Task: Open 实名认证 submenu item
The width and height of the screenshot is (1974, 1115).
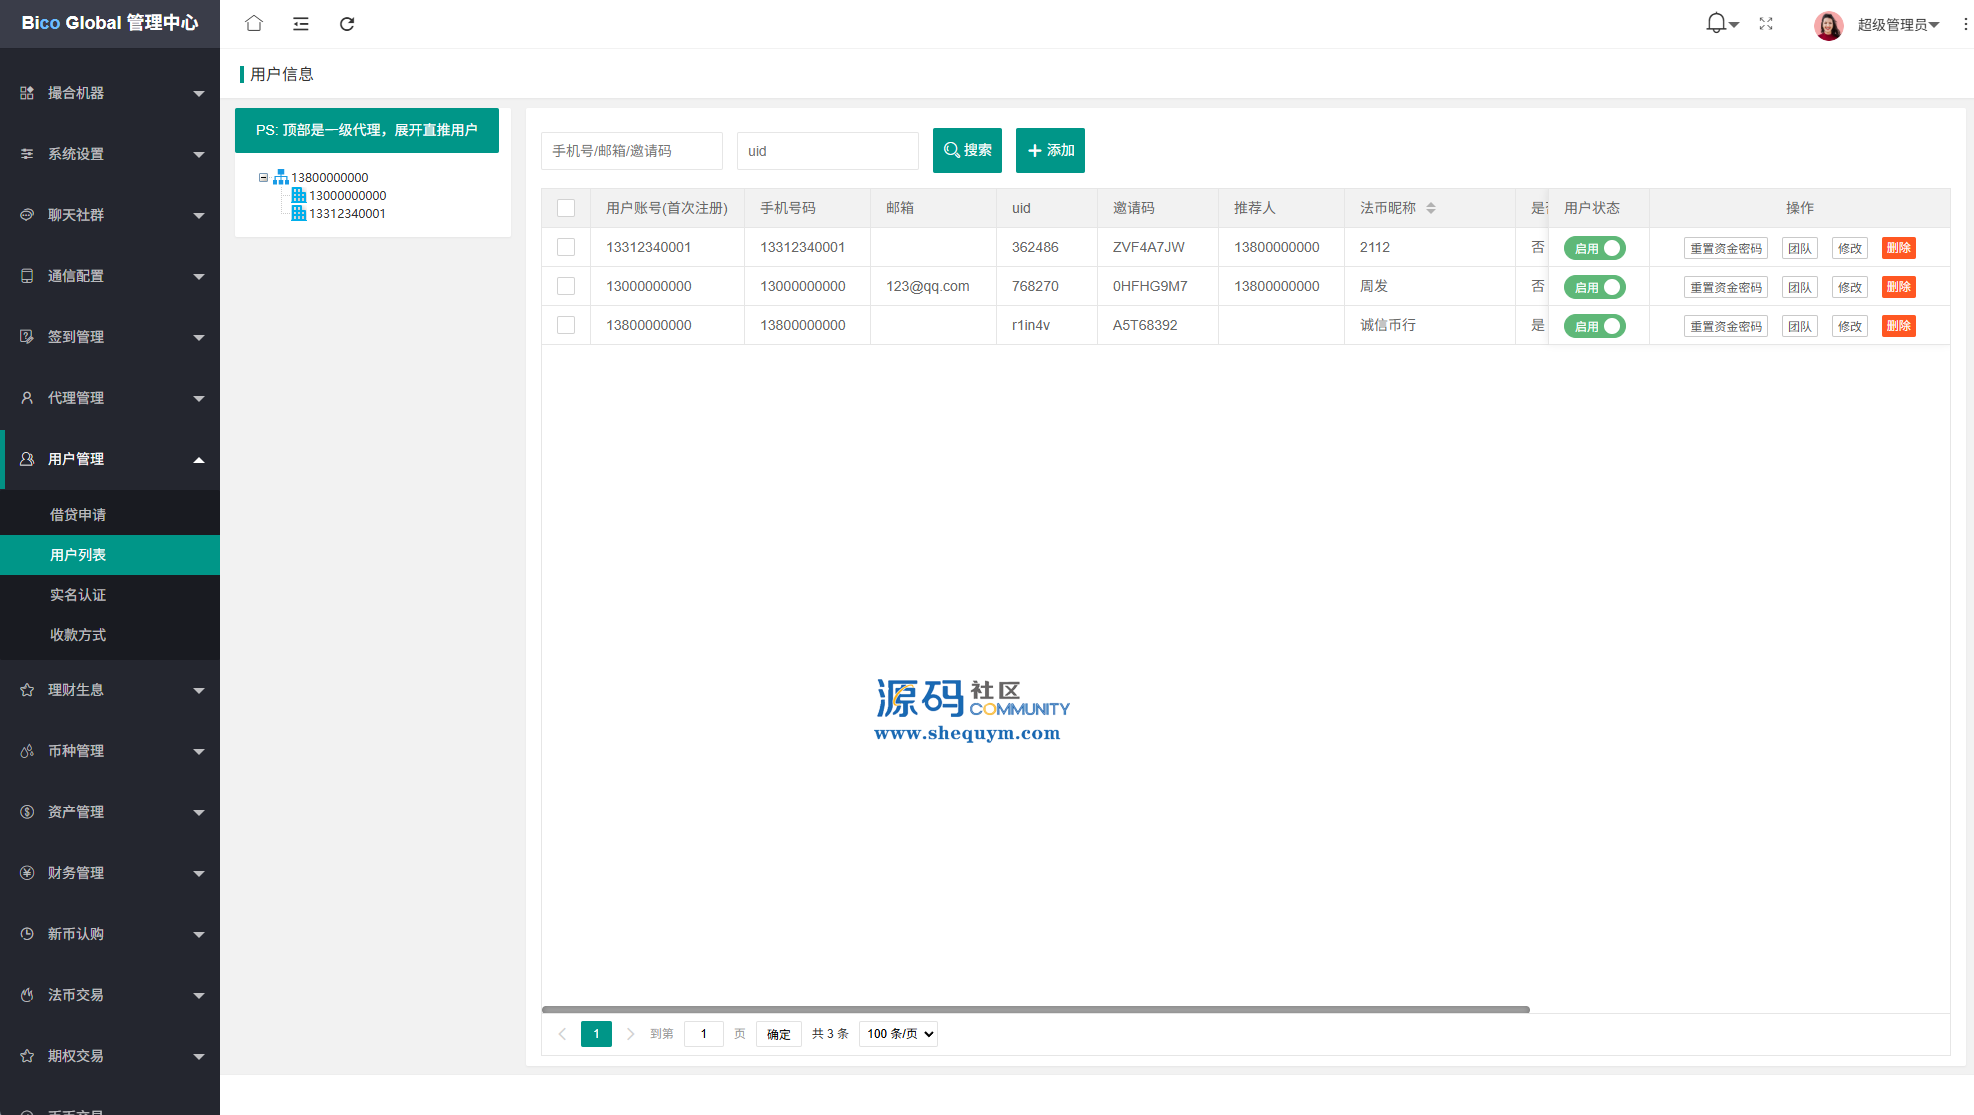Action: (78, 595)
